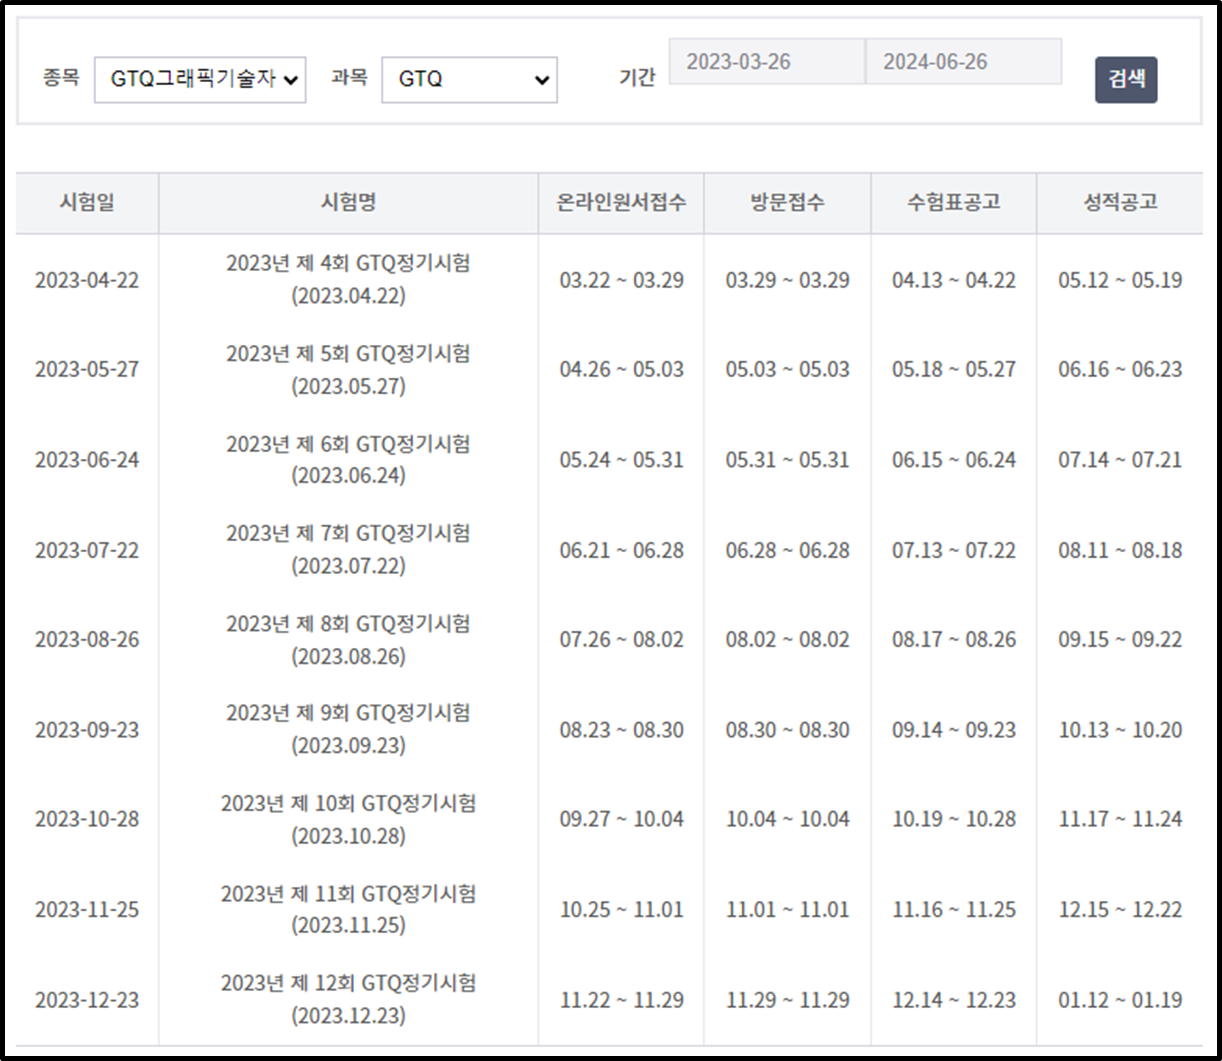Image resolution: width=1222 pixels, height=1061 pixels.
Task: Select the 2023년 제 7회 GTQ정기시험 row
Action: (x=347, y=550)
